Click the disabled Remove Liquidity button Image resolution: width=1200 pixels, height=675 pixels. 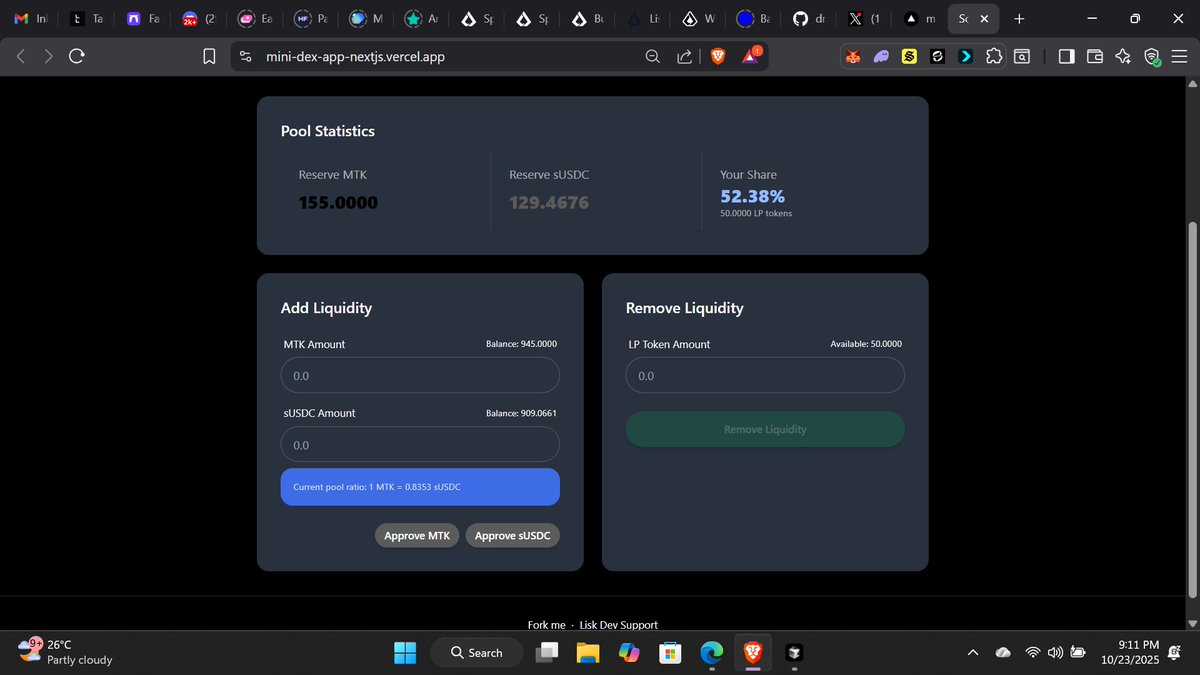point(765,429)
